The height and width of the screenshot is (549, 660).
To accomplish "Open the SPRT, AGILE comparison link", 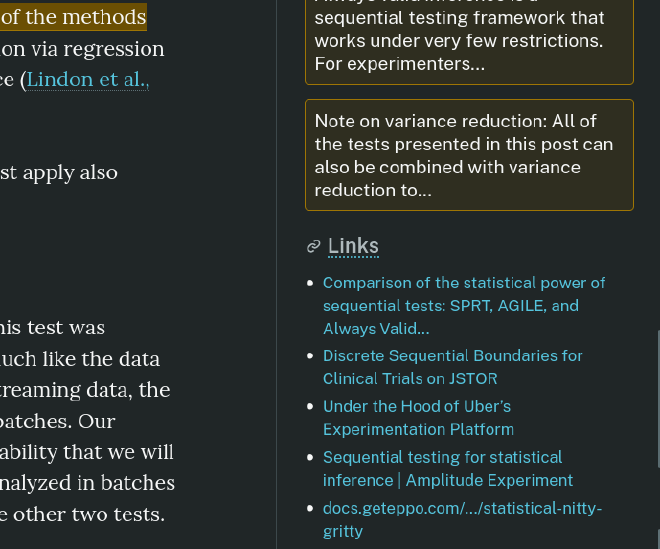I will 464,305.
